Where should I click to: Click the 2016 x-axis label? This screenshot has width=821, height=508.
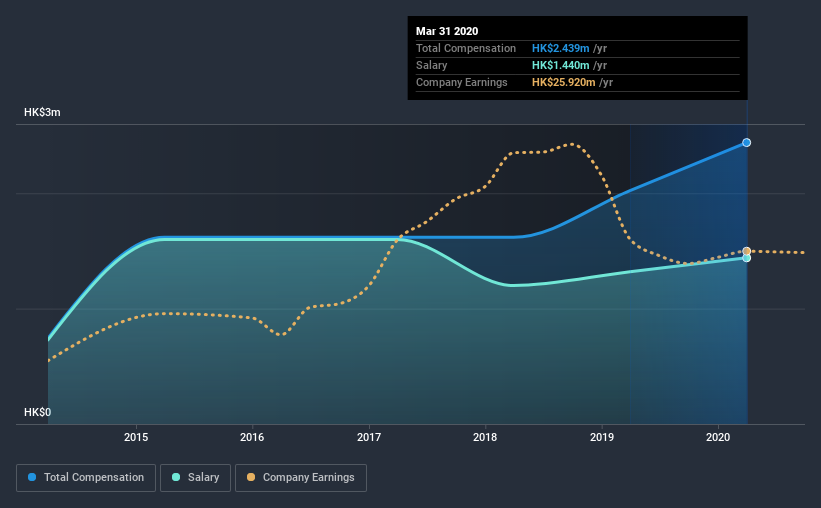(x=252, y=437)
